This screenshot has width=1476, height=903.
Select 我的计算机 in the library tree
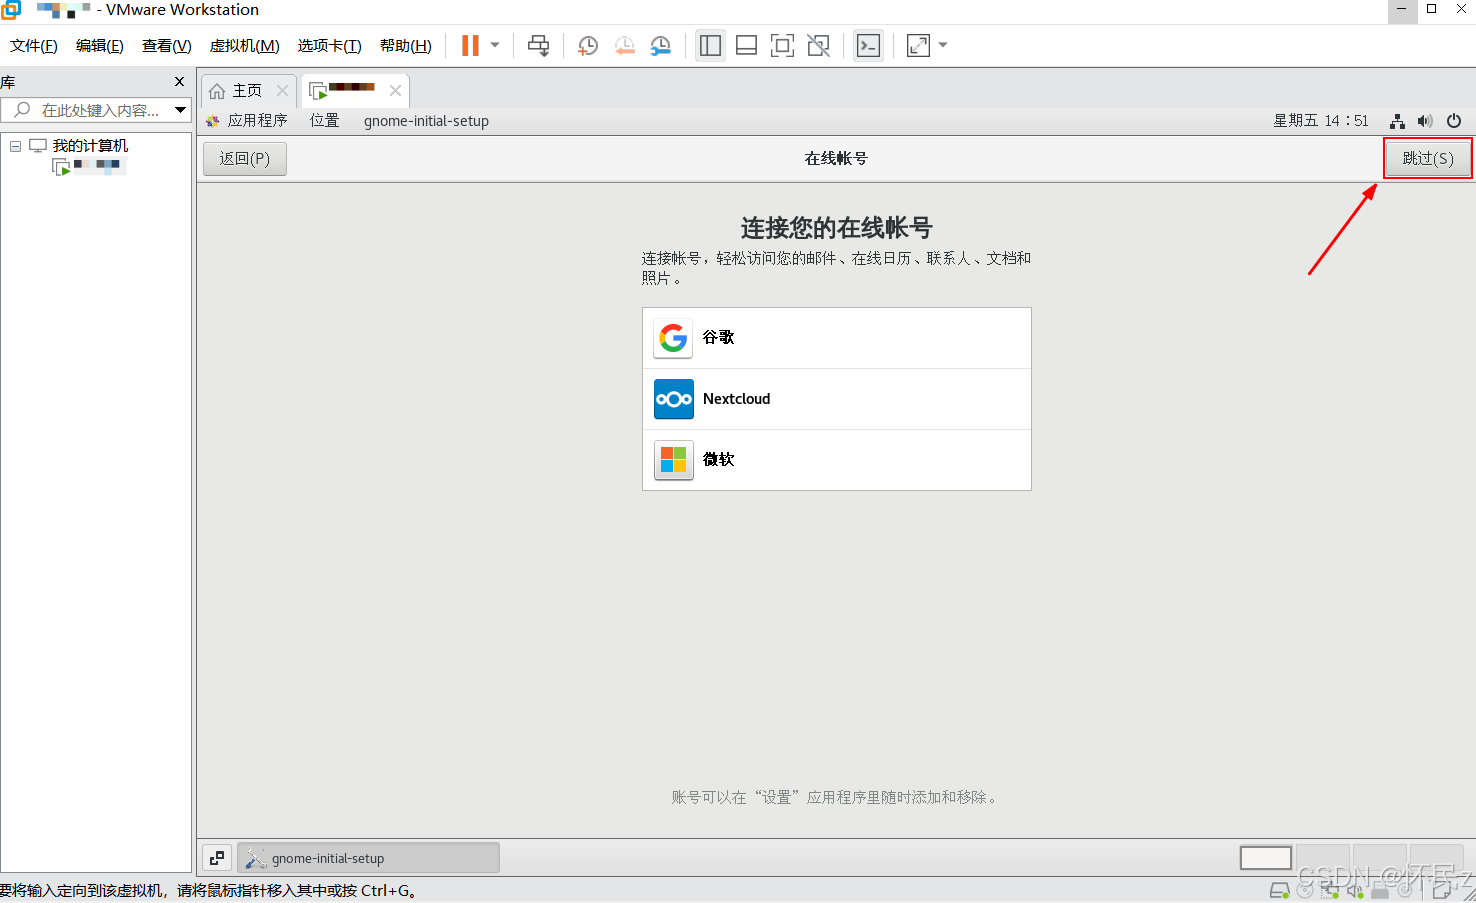tap(90, 146)
